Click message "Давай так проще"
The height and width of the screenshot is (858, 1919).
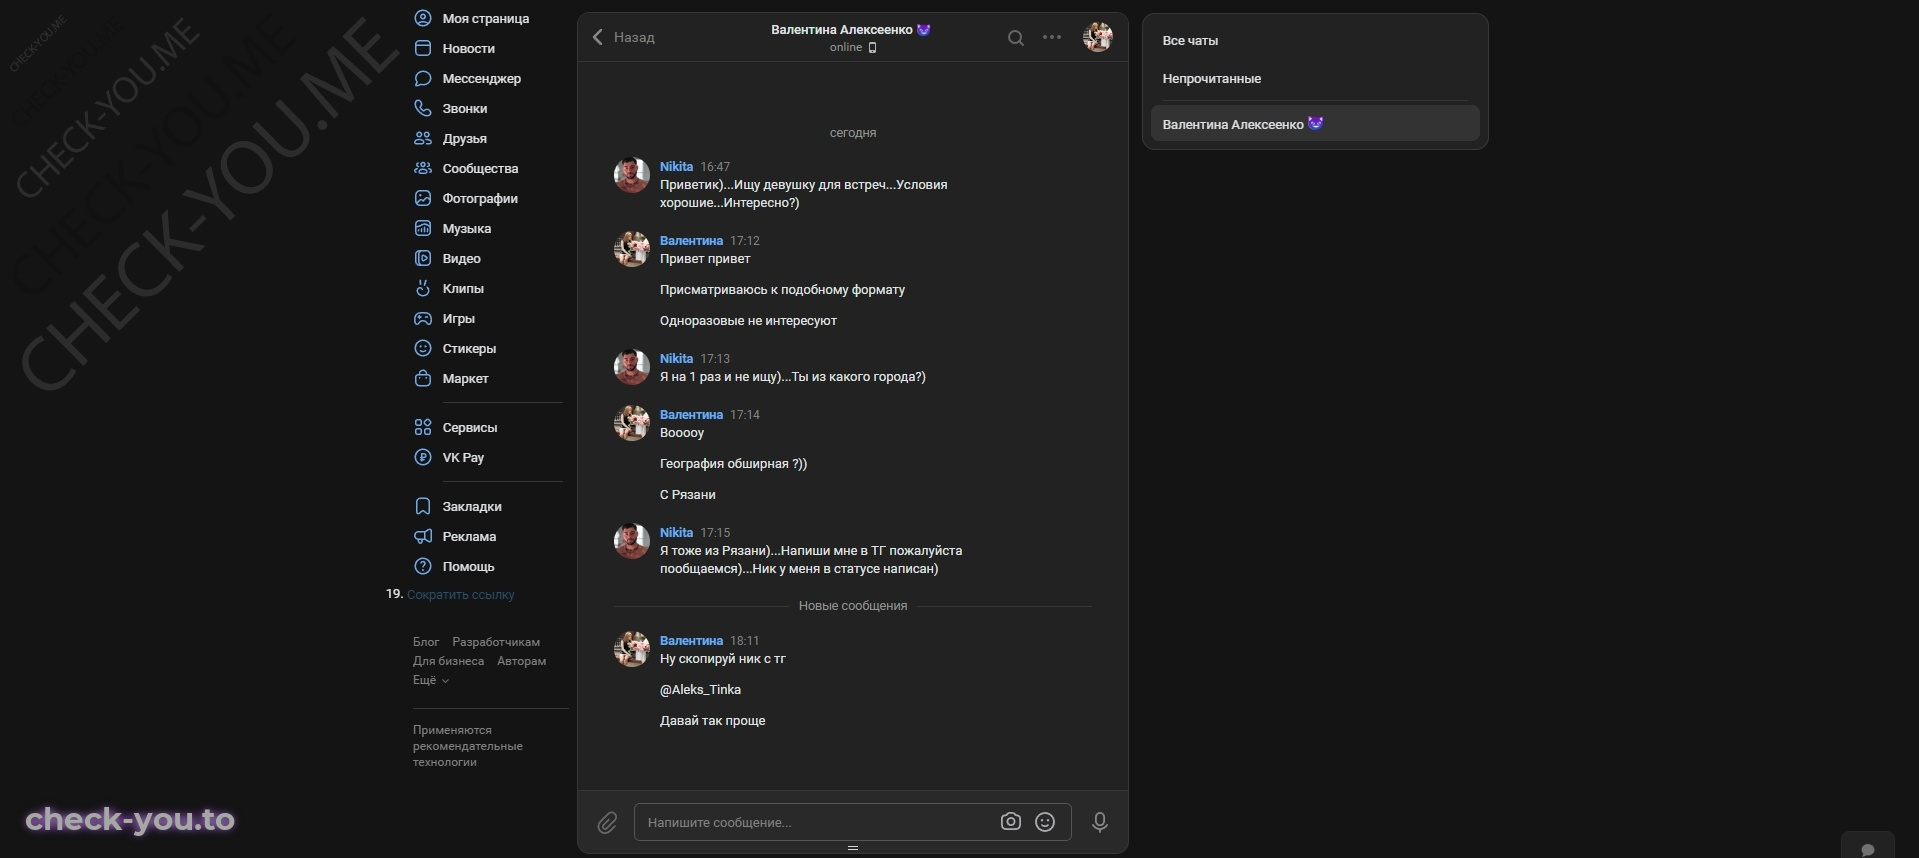coord(712,721)
